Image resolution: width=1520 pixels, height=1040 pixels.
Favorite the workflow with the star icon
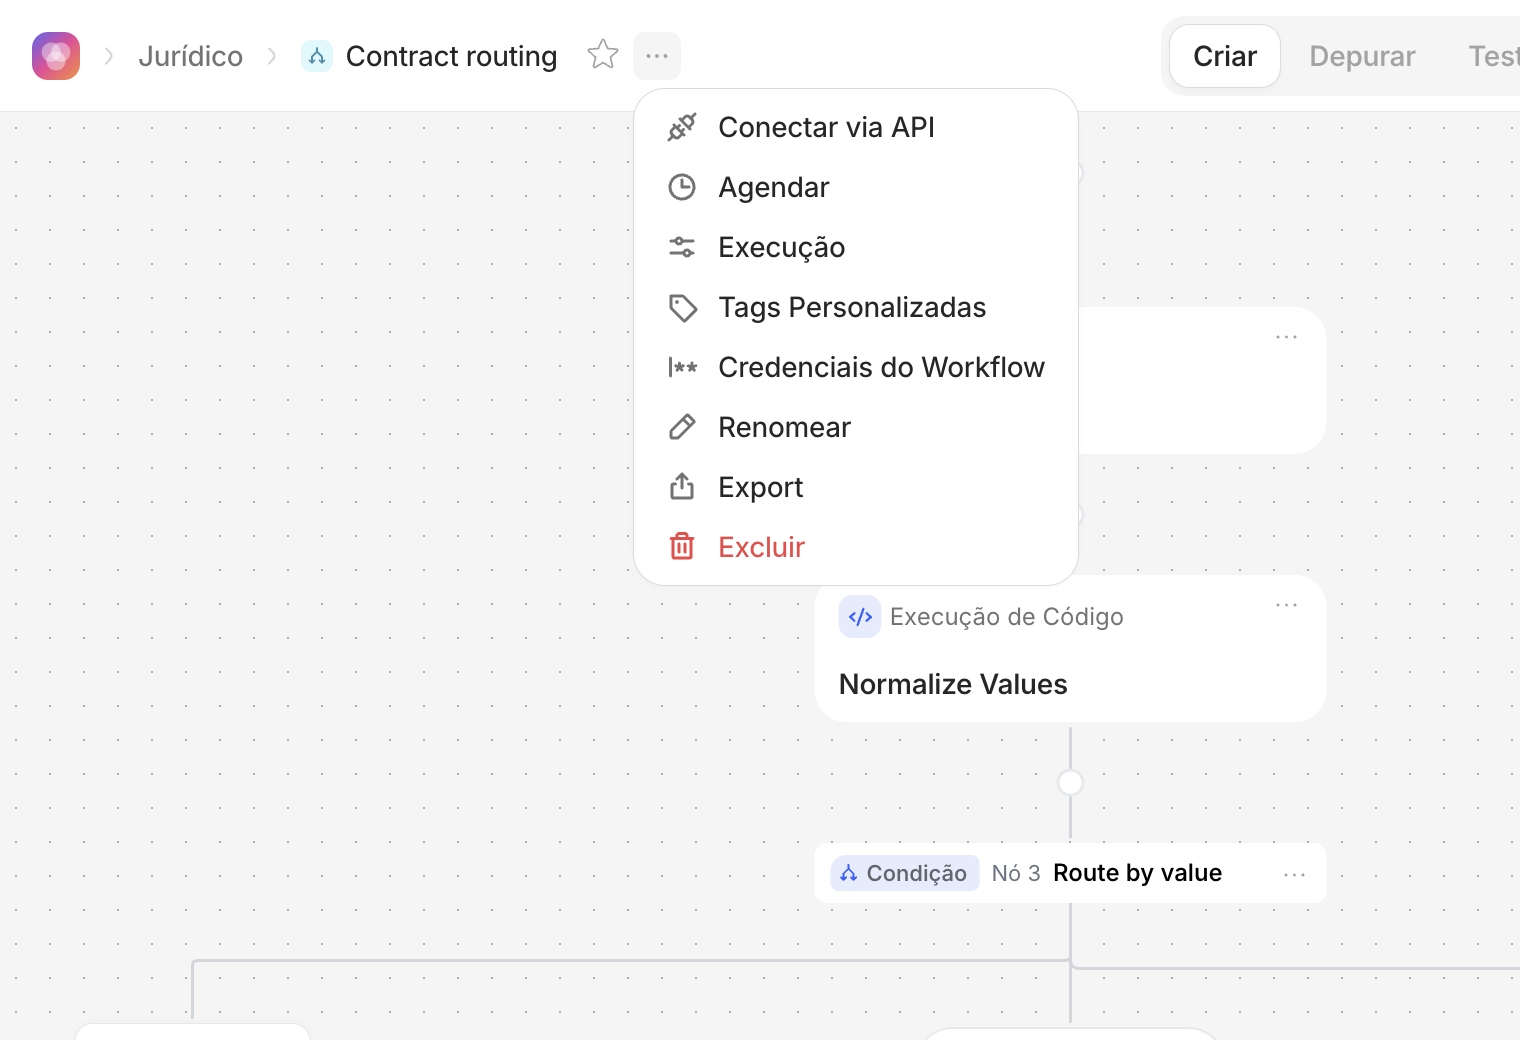coord(603,55)
